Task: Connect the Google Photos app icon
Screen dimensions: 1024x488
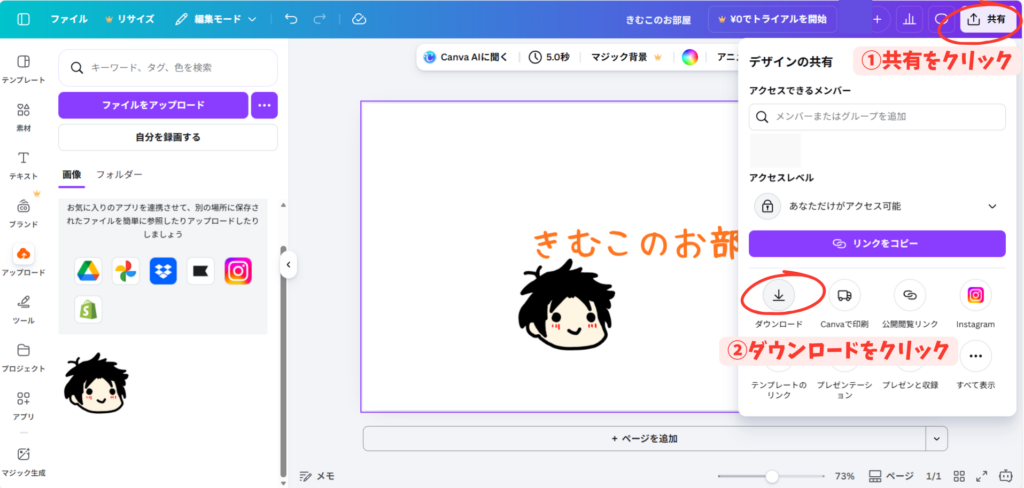Action: click(125, 271)
